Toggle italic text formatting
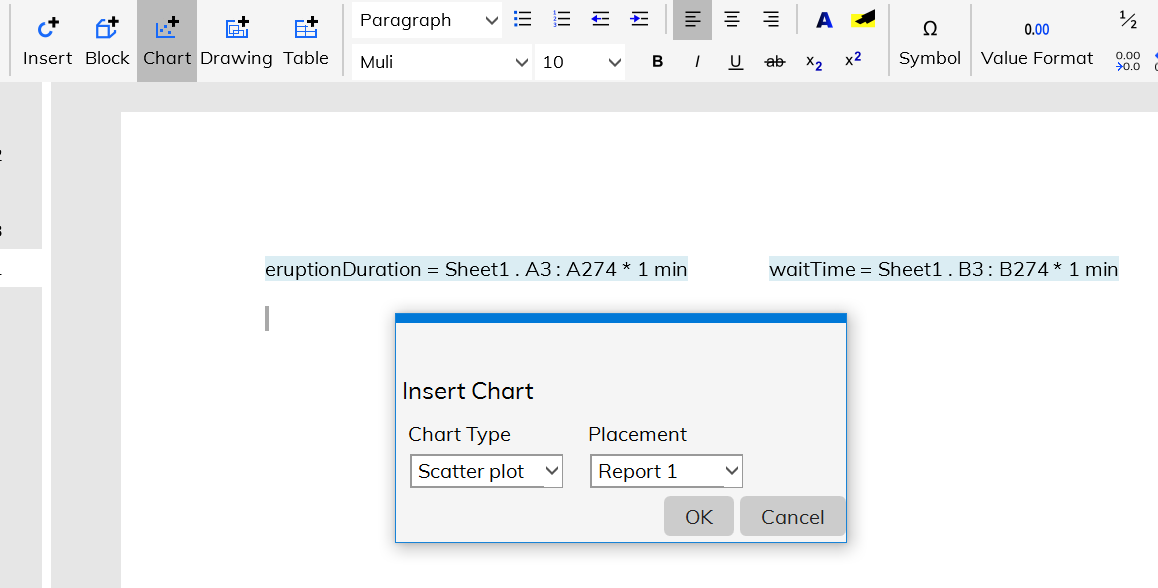1158x588 pixels. (697, 62)
